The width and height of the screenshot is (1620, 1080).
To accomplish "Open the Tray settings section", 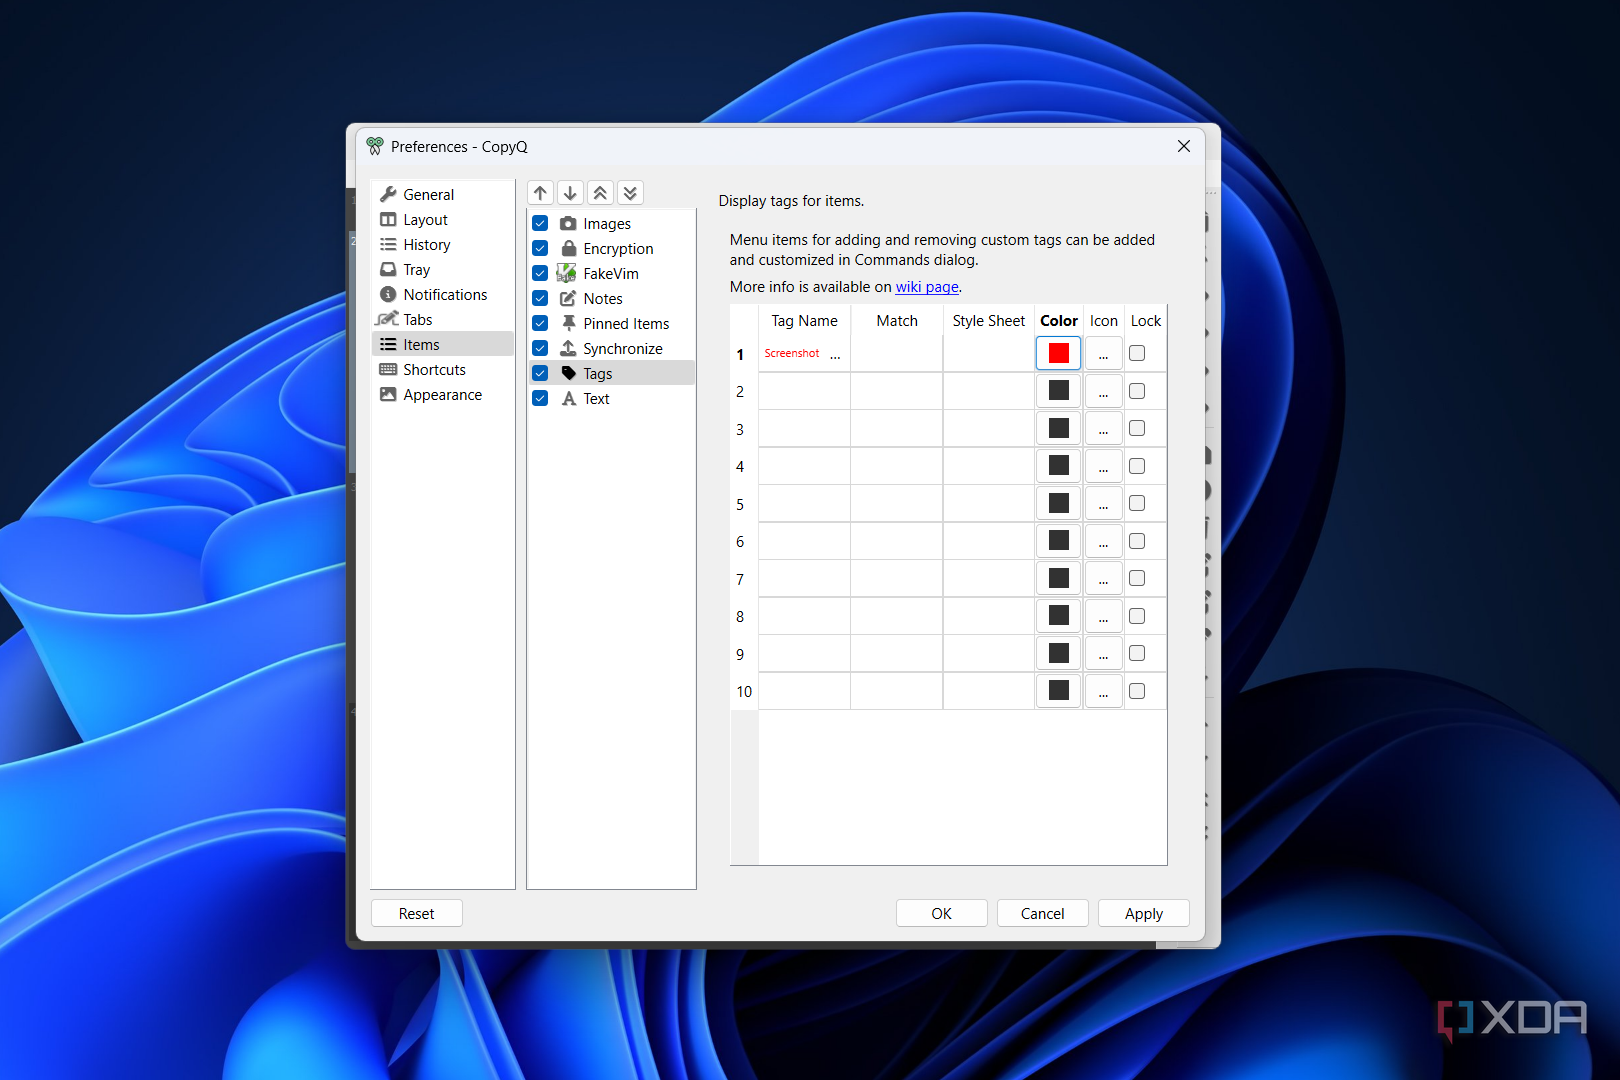I will coord(442,270).
